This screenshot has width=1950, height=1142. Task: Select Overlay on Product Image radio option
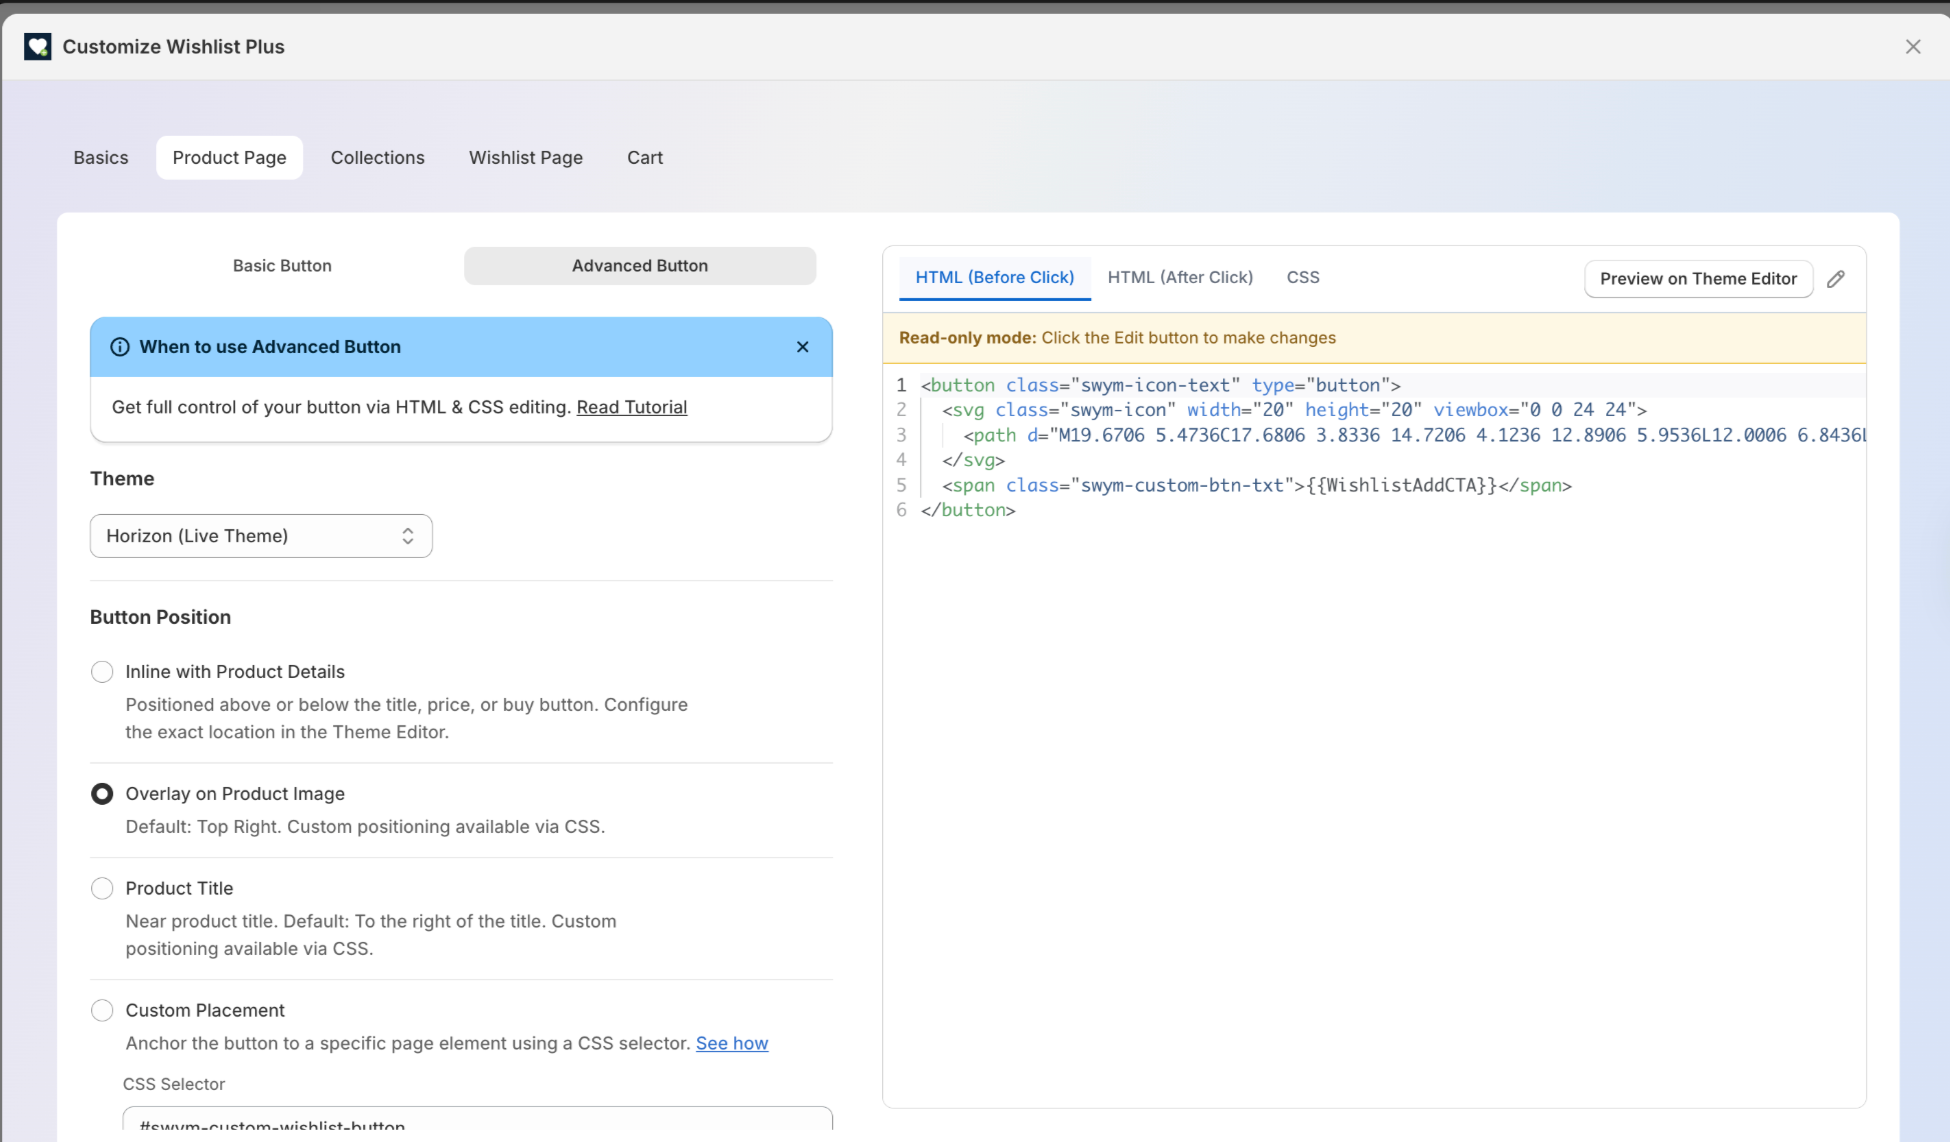102,794
